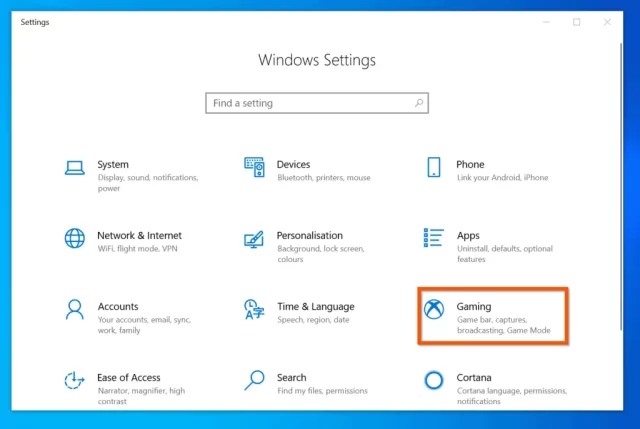This screenshot has height=429, width=640.
Task: Open the Gaming heading
Action: (x=474, y=307)
